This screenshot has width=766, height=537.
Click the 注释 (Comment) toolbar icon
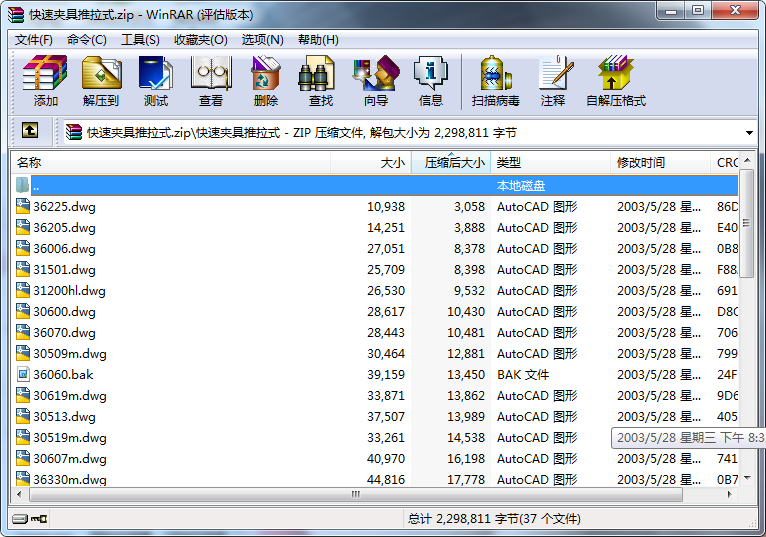point(556,73)
